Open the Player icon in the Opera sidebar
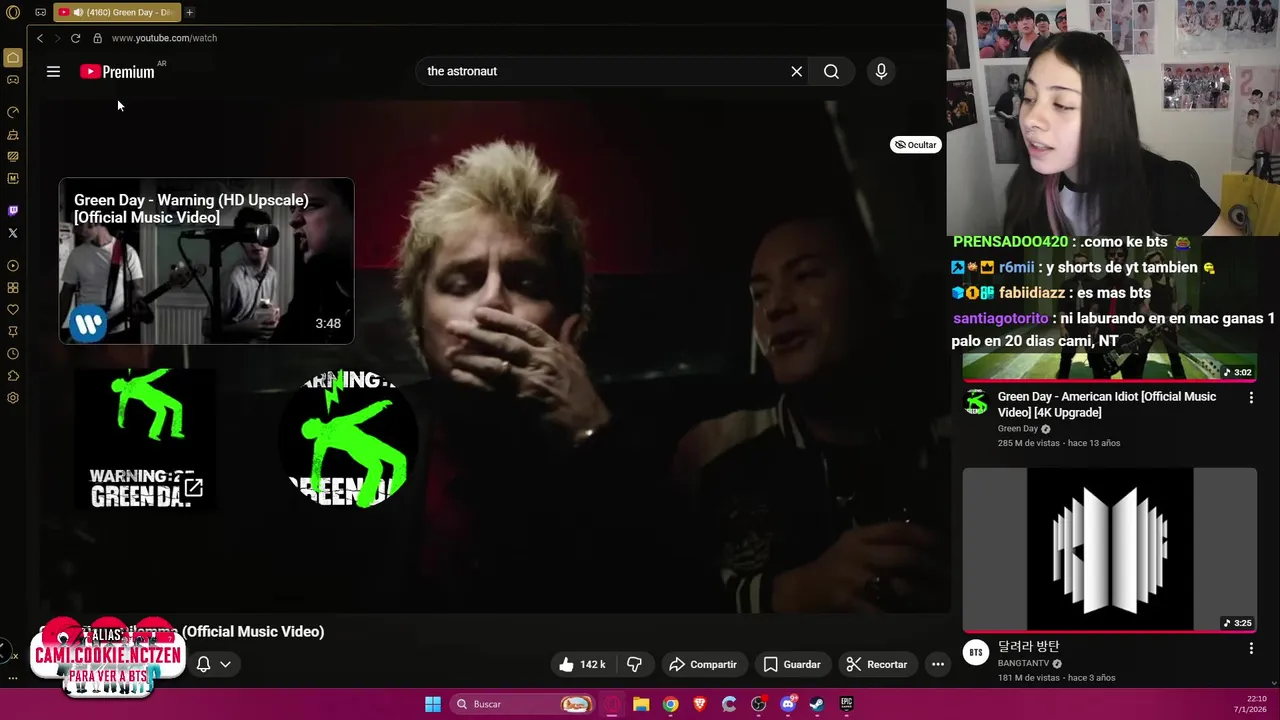This screenshot has width=1280, height=720. (x=13, y=266)
